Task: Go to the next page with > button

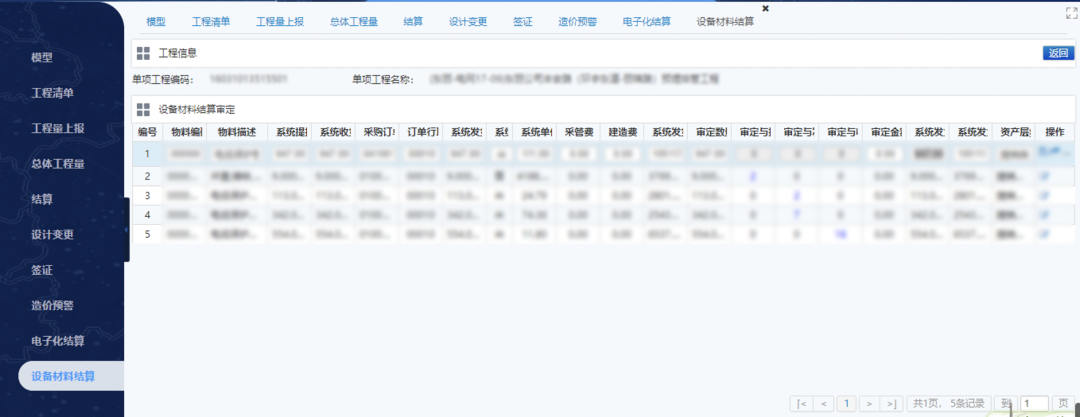Action: click(x=870, y=403)
